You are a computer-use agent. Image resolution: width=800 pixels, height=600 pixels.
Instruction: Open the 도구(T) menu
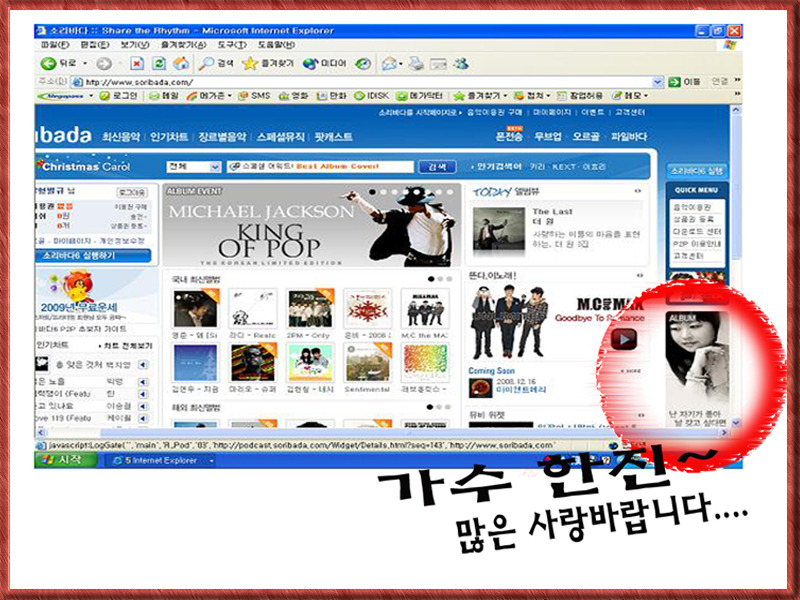232,45
